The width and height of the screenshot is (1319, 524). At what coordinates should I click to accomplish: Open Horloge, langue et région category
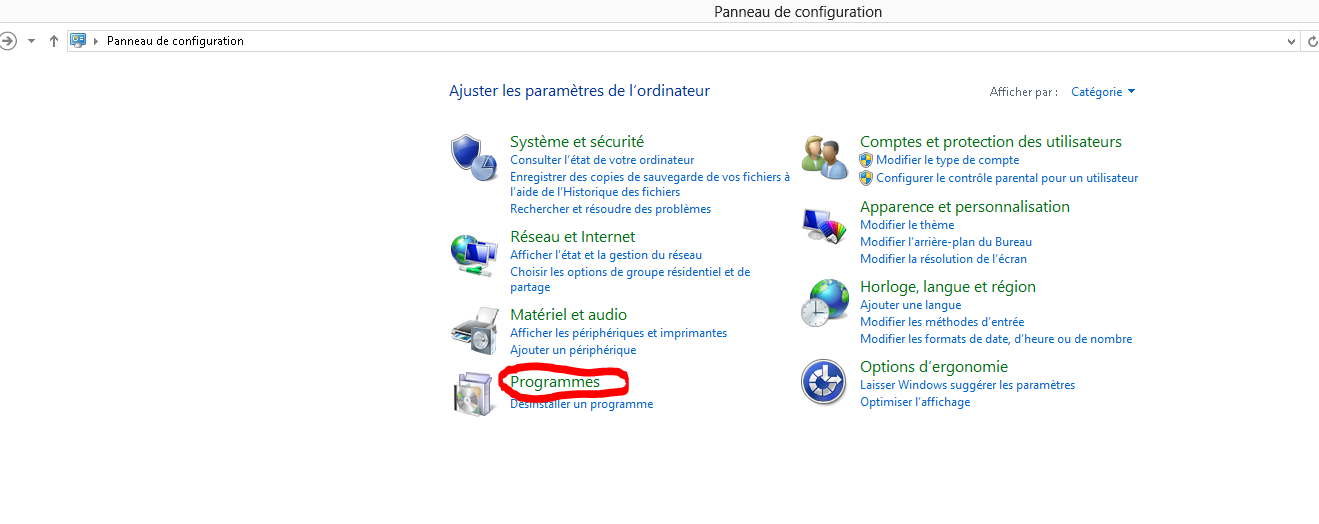click(948, 287)
